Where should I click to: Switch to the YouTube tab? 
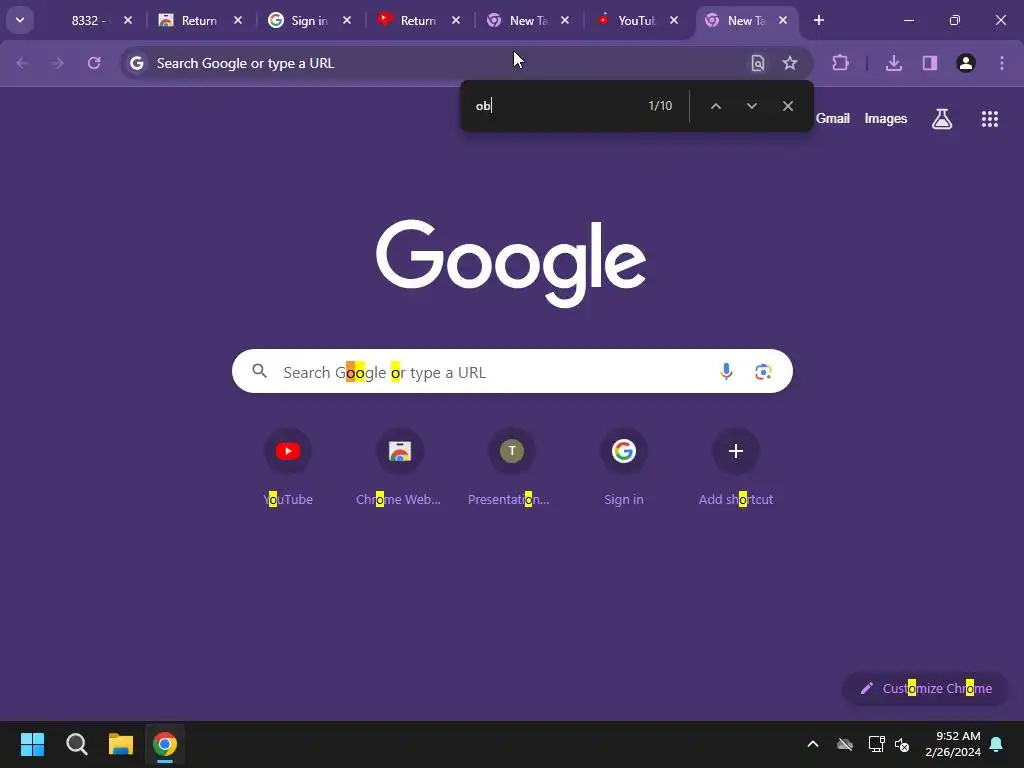tap(636, 20)
